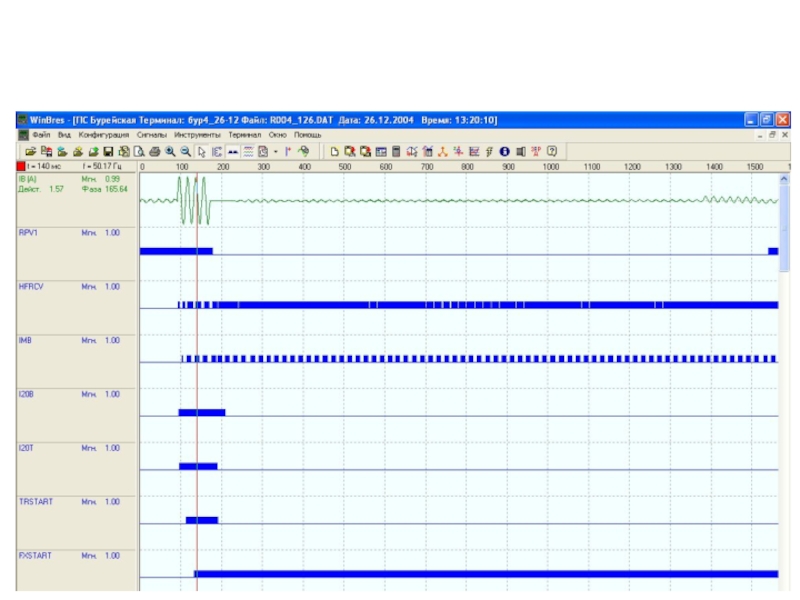Click the printer icon in toolbar
Screen dimensions: 800x600
tap(155, 151)
